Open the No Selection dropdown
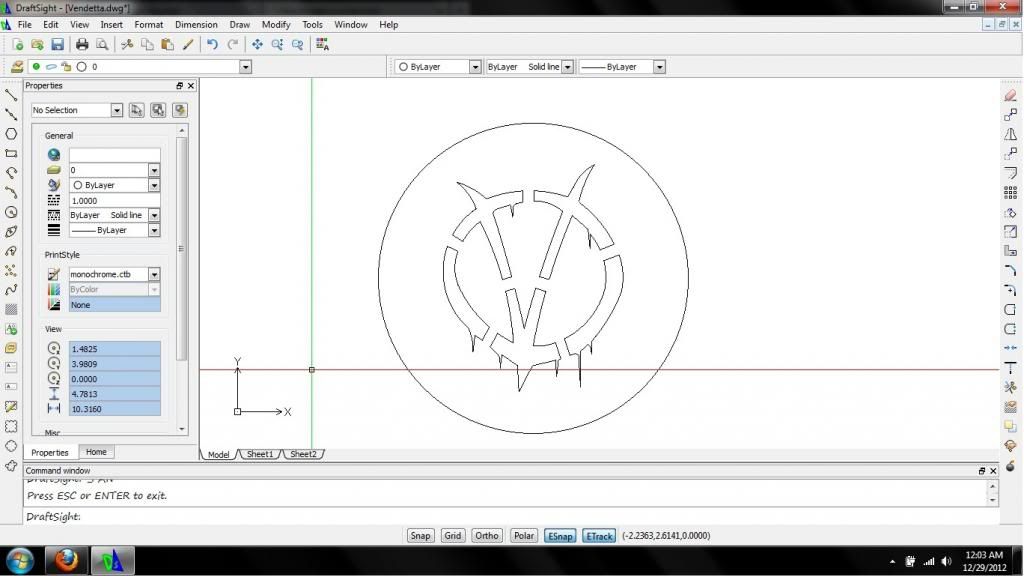 point(116,110)
